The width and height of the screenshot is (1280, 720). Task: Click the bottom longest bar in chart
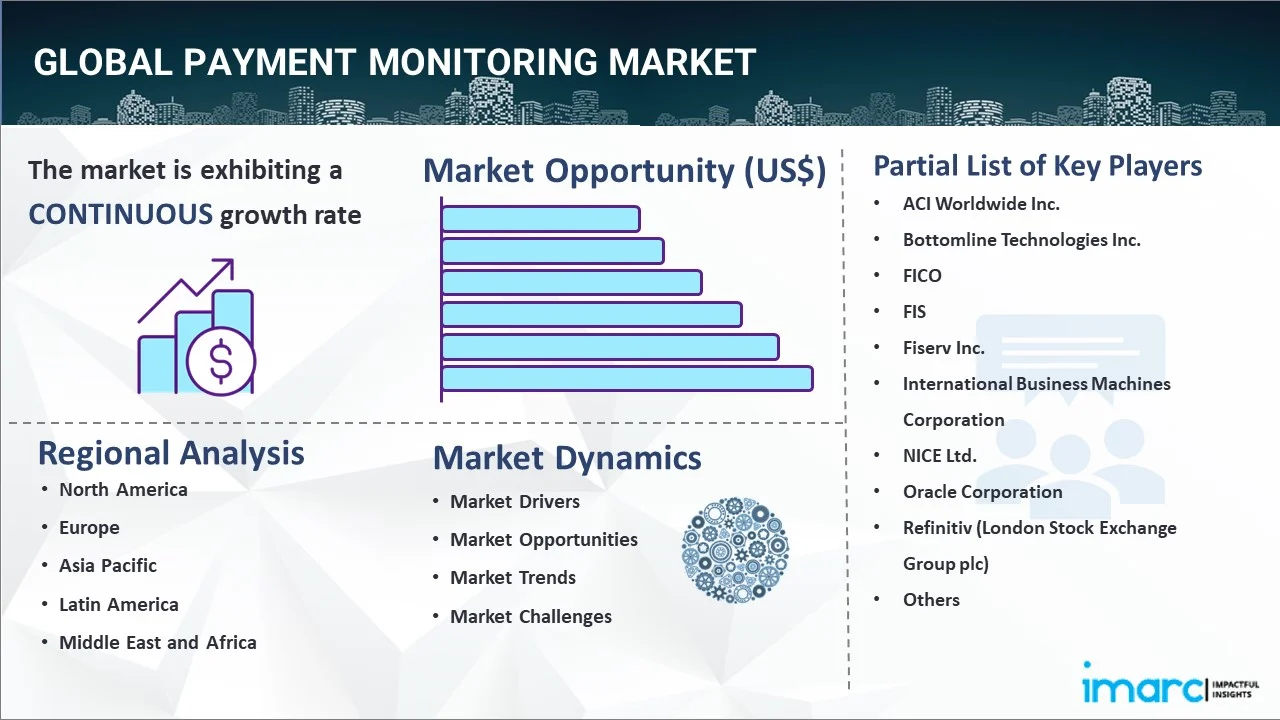627,379
